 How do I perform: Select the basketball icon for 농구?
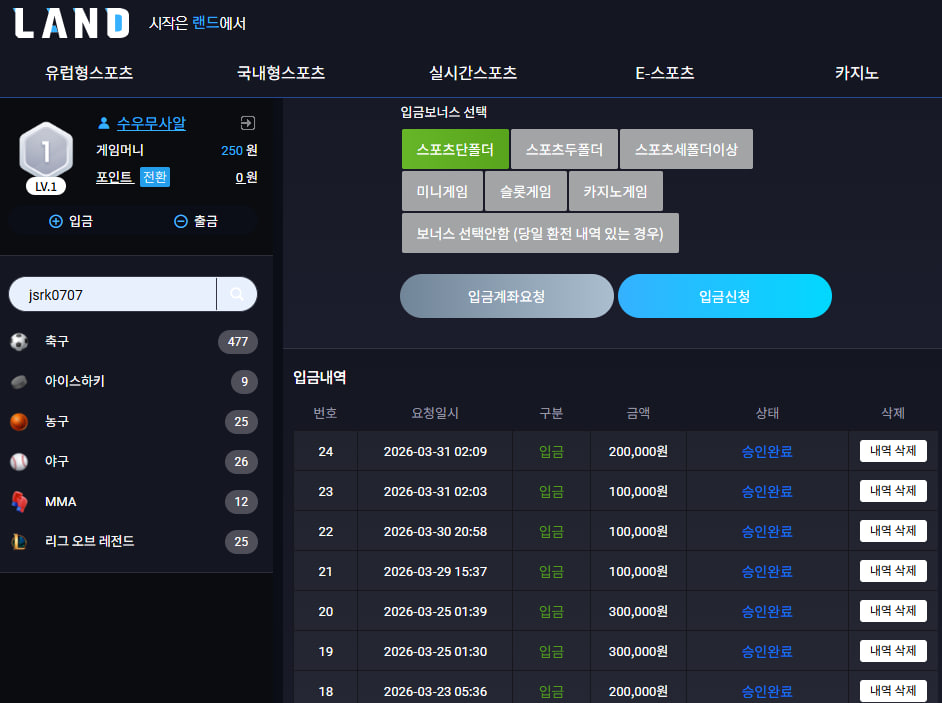pyautogui.click(x=19, y=422)
